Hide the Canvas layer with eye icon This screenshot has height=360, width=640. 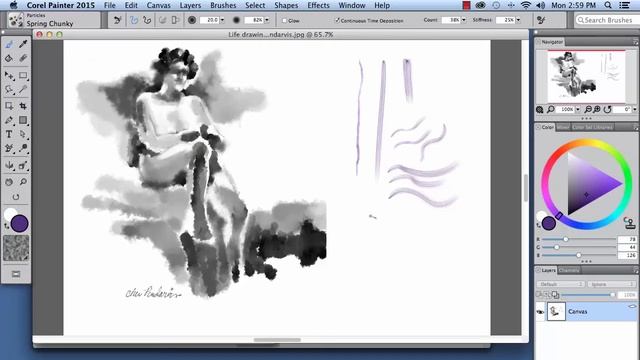coord(540,312)
